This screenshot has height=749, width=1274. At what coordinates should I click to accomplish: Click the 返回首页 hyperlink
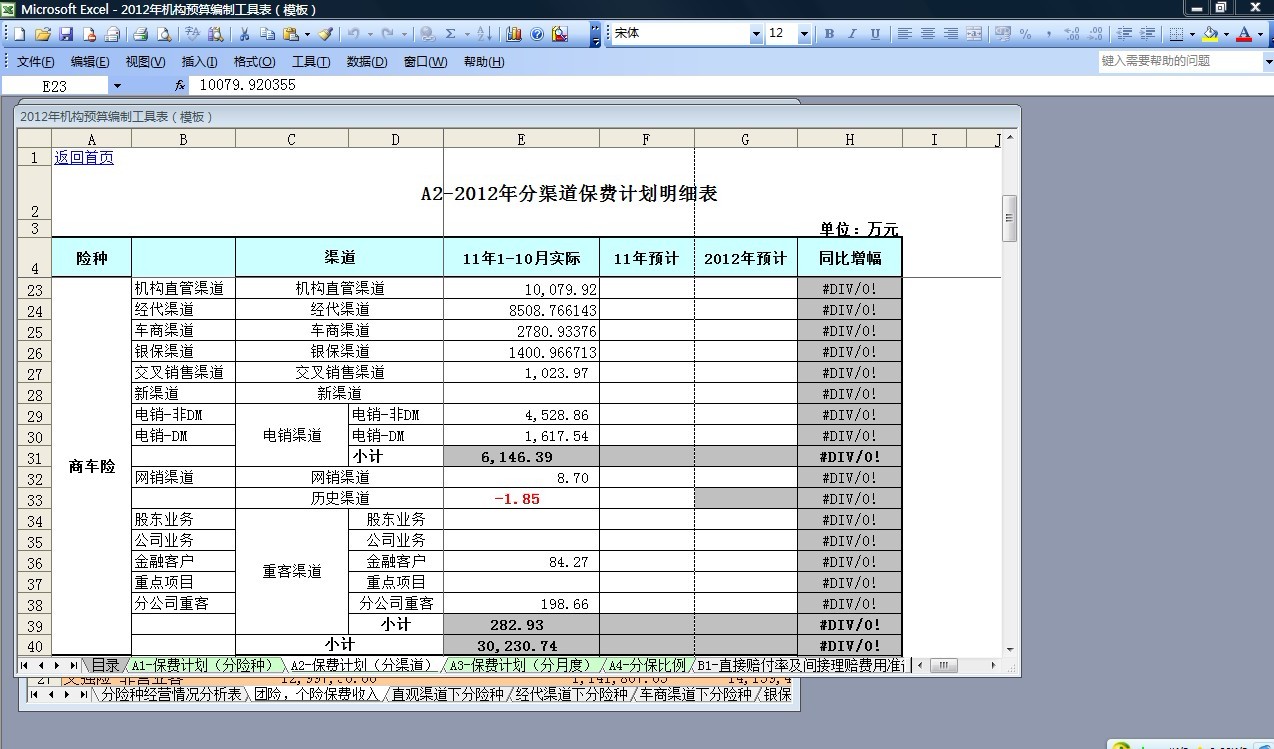[84, 157]
